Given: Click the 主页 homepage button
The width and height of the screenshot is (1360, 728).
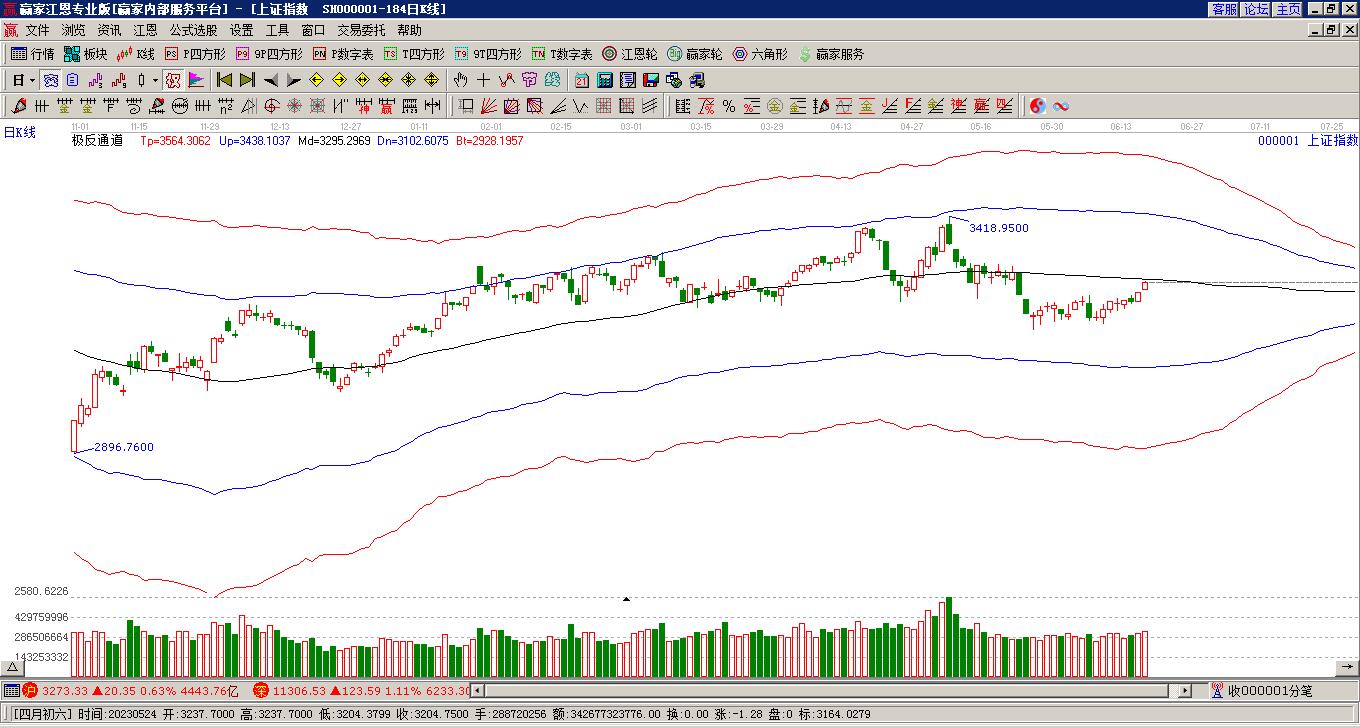Looking at the screenshot, I should coord(1288,9).
